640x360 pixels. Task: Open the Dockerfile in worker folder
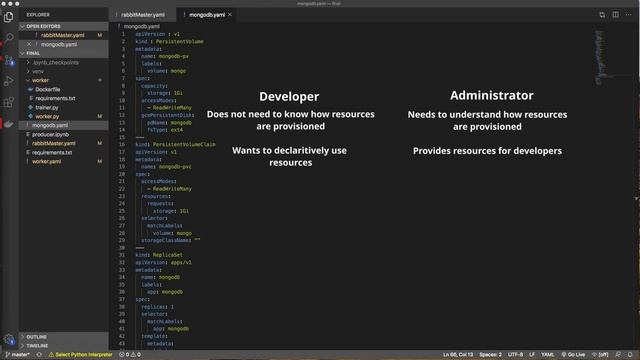point(47,89)
